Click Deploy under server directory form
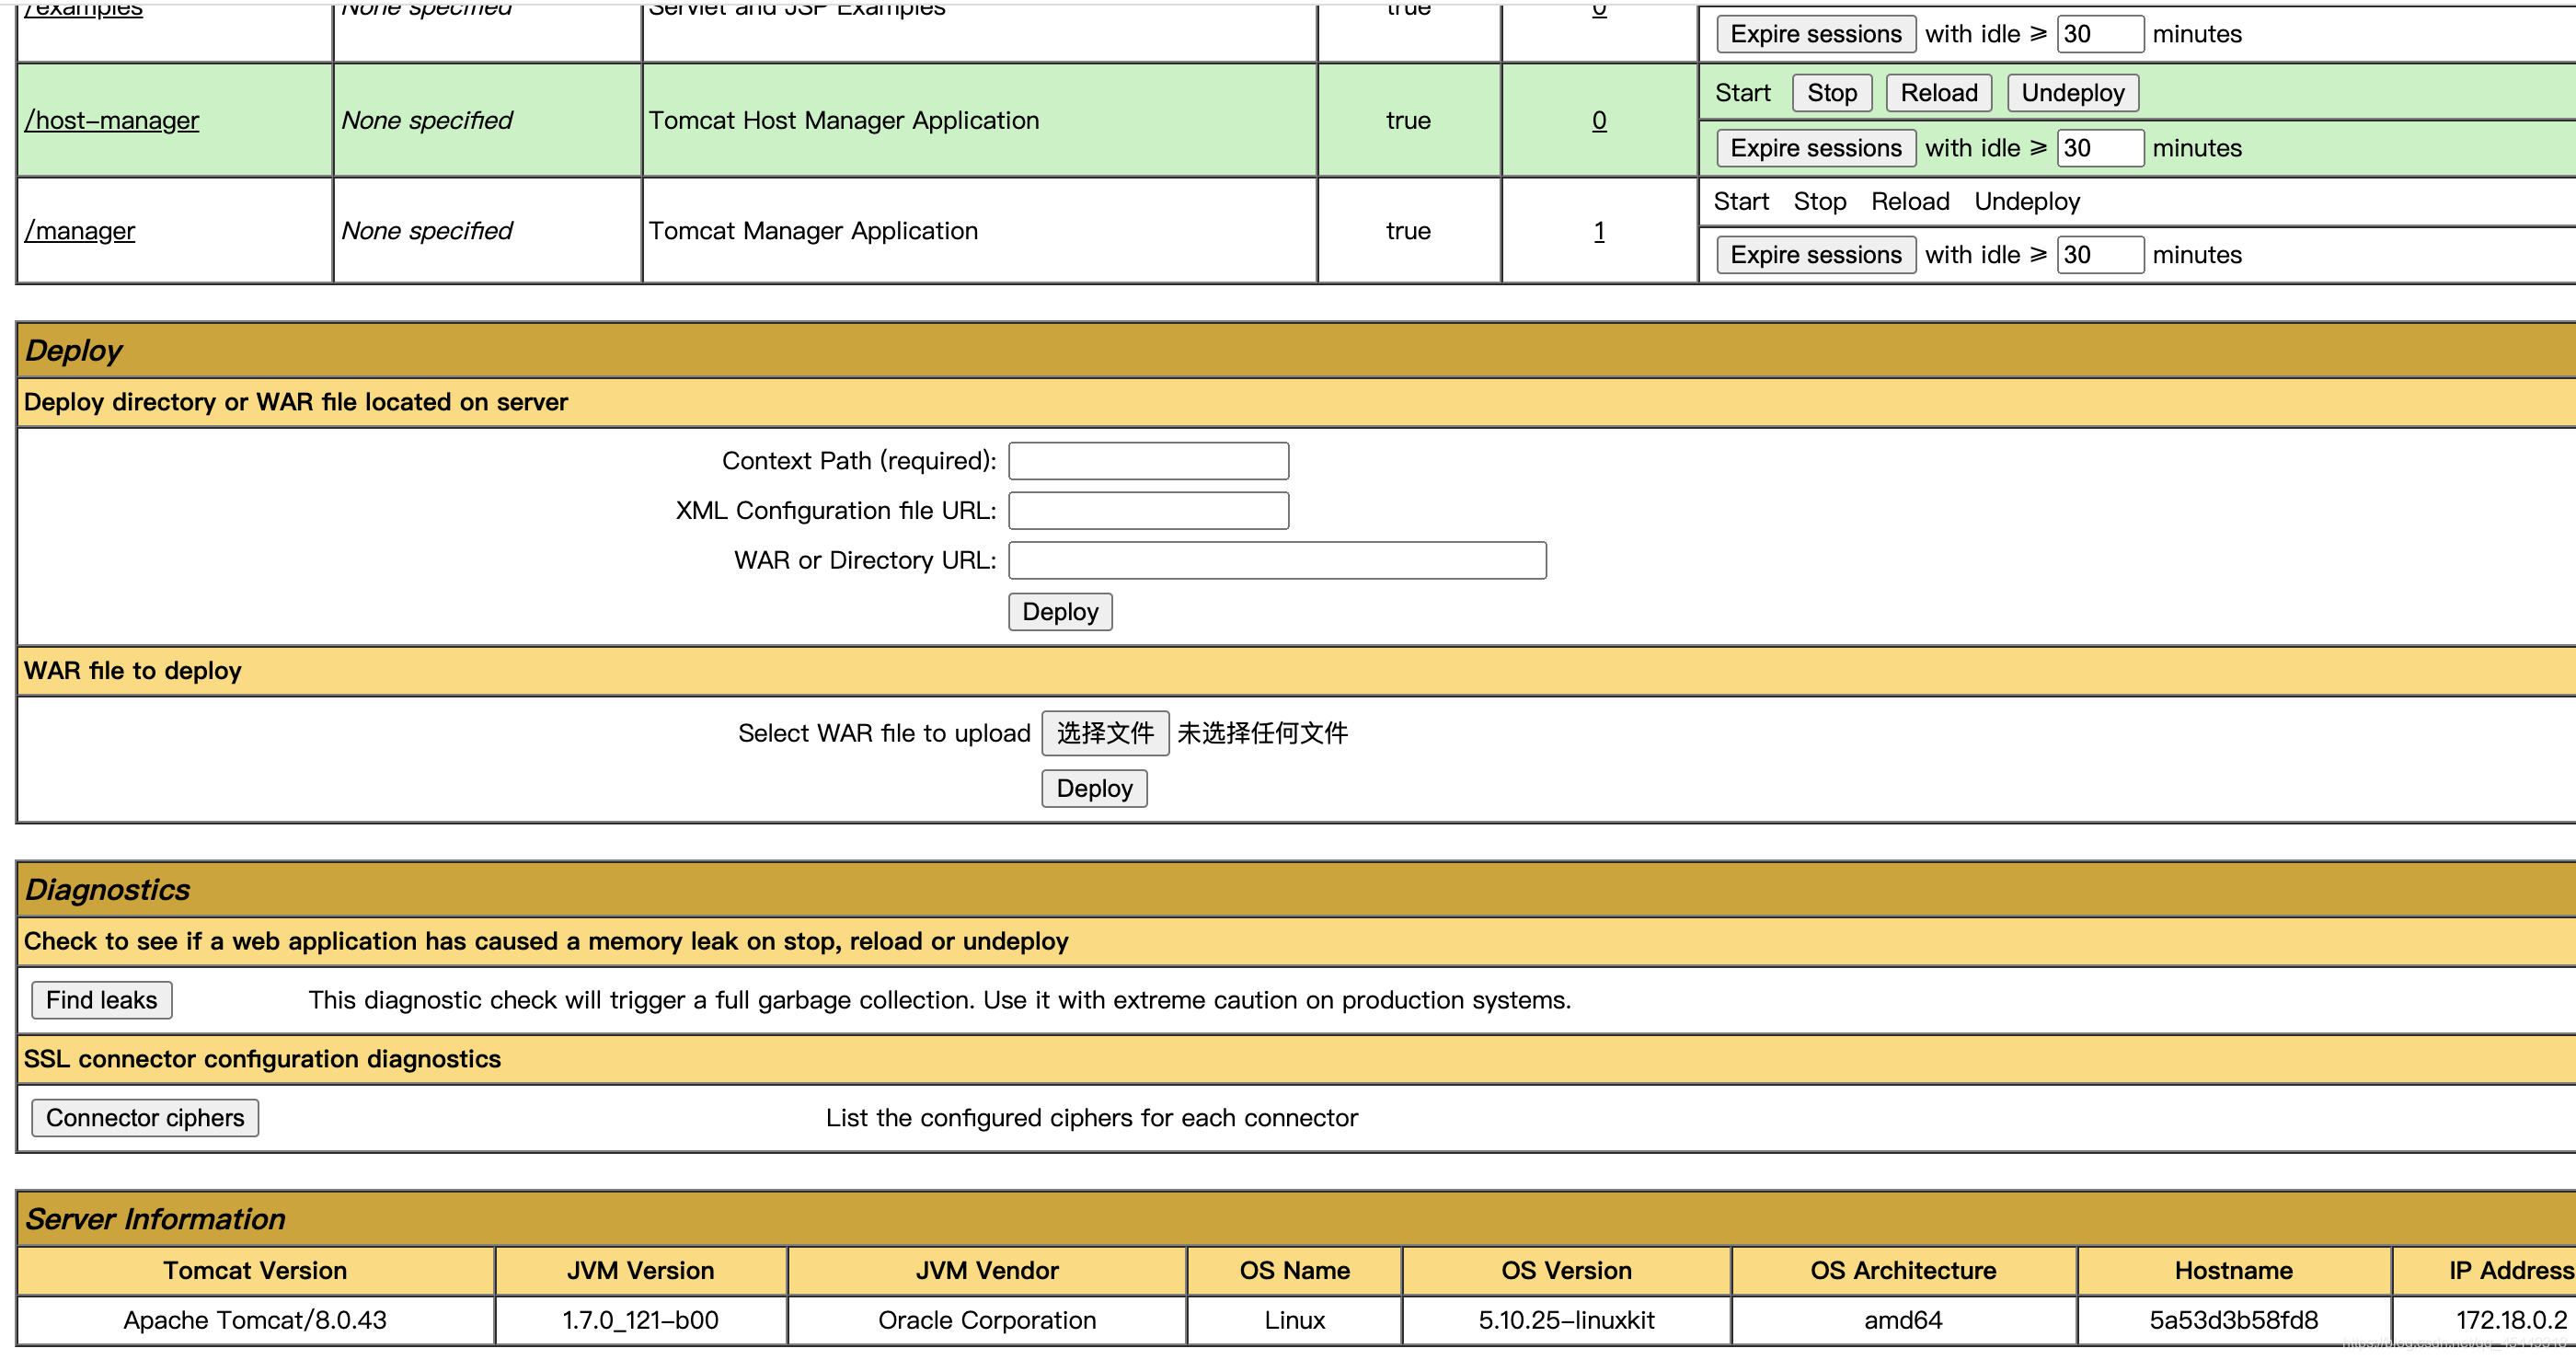The height and width of the screenshot is (1360, 2576). click(1059, 612)
